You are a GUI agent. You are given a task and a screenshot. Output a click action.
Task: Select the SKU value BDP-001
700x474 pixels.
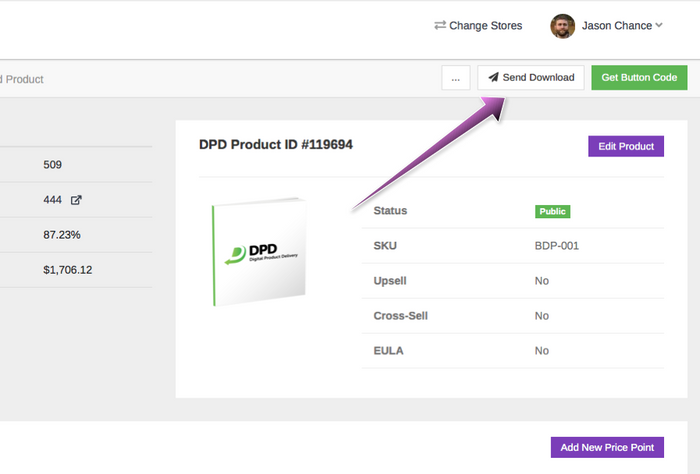[557, 246]
